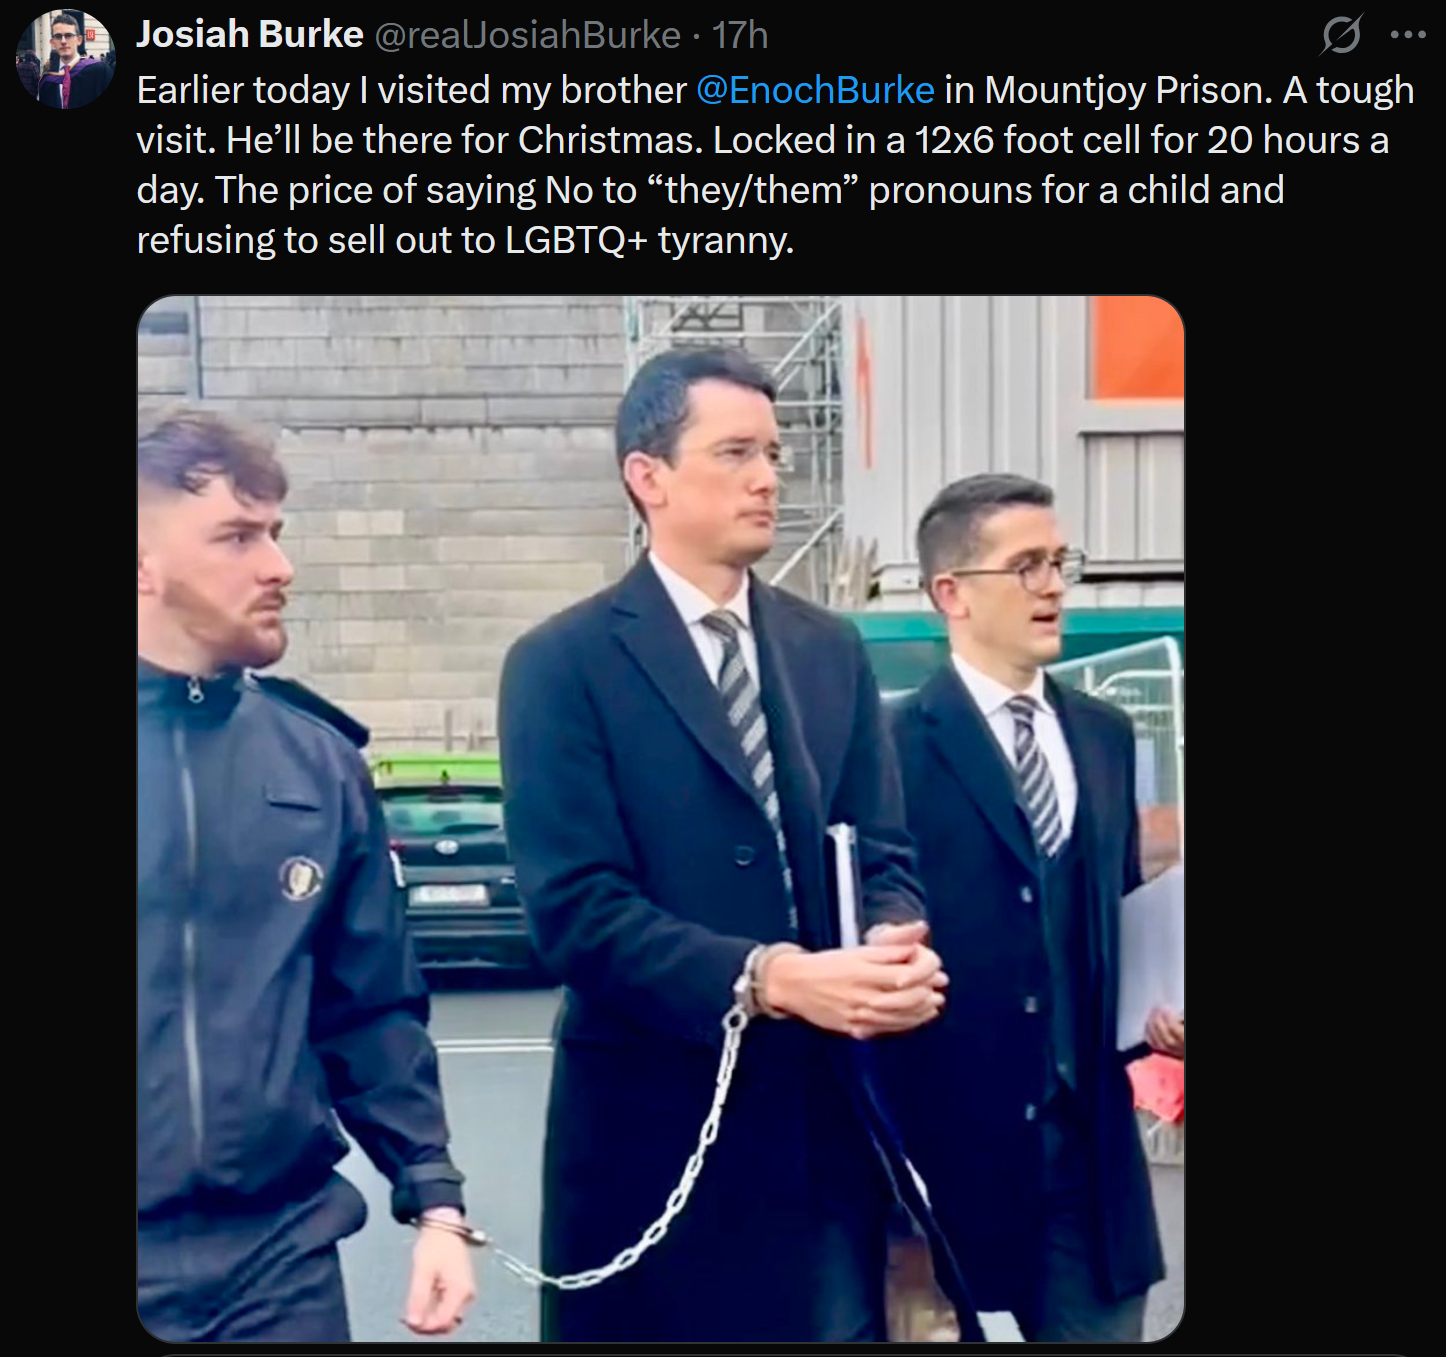The image size is (1446, 1357).
Task: Open the tweet by clicking its text
Action: (x=775, y=165)
